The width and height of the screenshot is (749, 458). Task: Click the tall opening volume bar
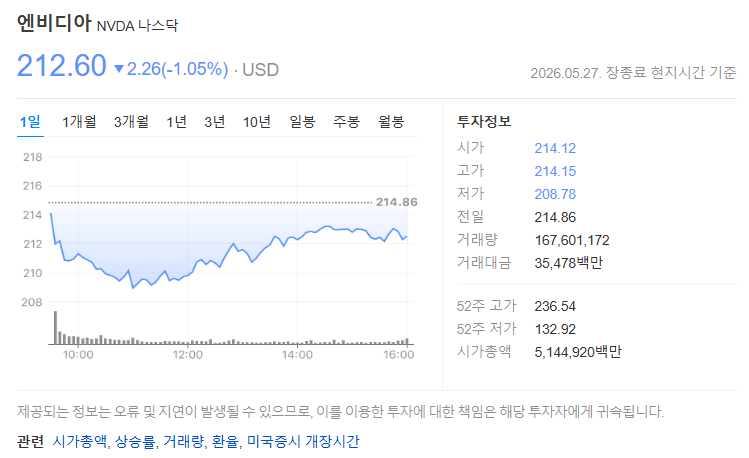(x=55, y=328)
